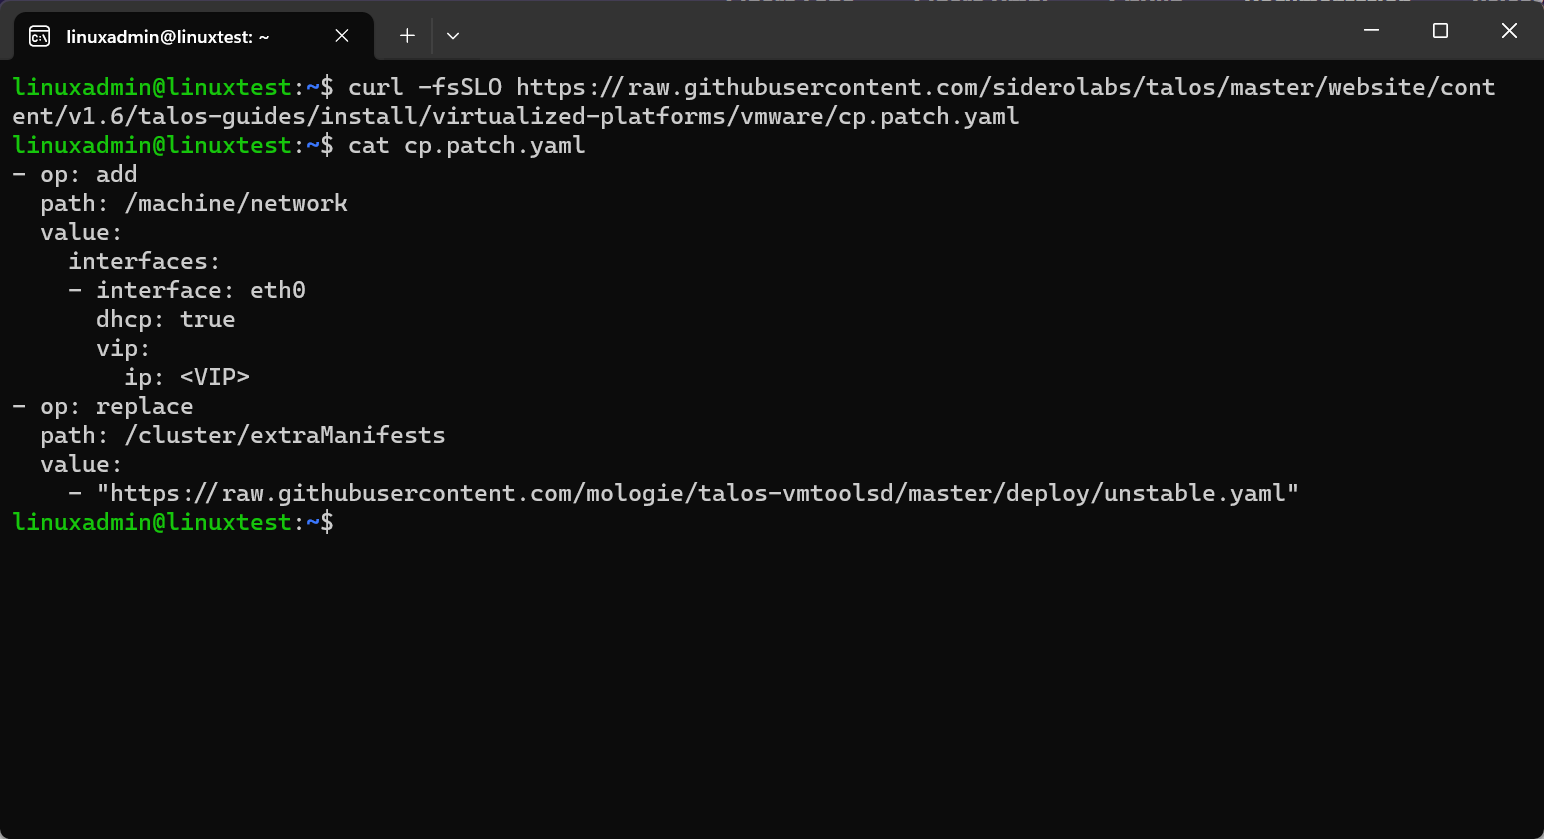Close the terminal window

pyautogui.click(x=1509, y=31)
